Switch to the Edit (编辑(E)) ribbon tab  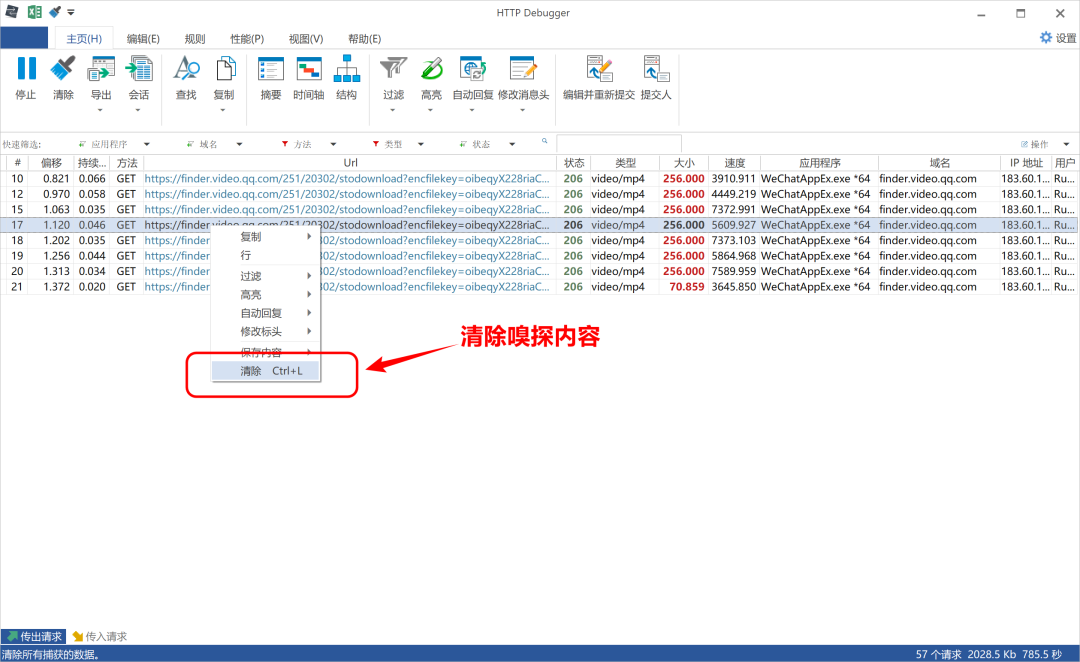tap(143, 39)
